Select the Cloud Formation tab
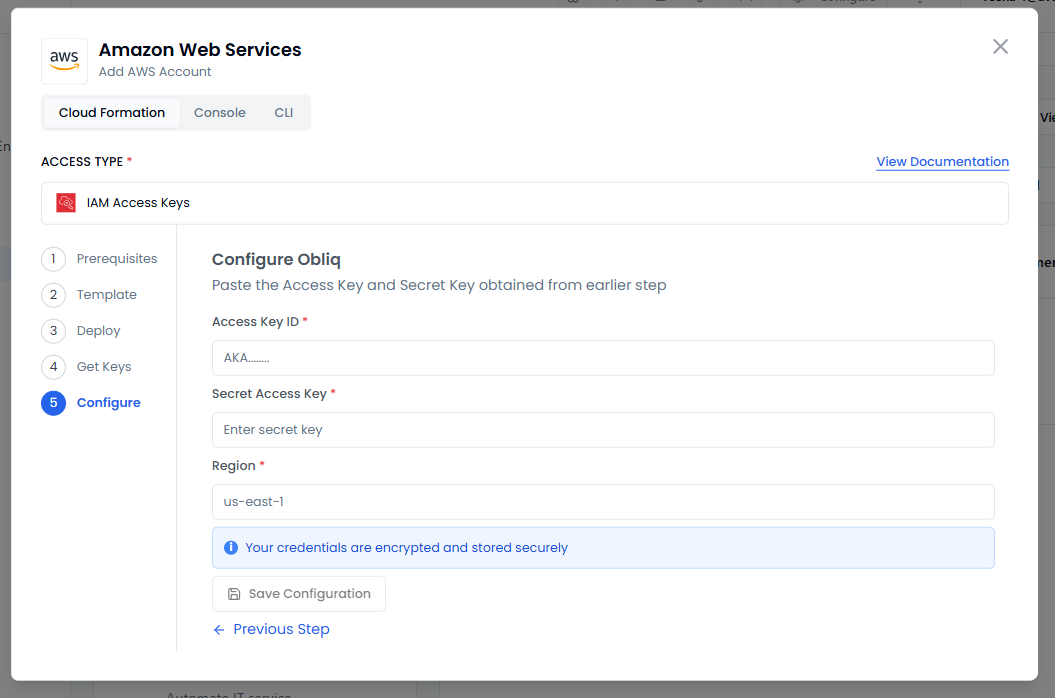This screenshot has width=1061, height=698. click(111, 113)
